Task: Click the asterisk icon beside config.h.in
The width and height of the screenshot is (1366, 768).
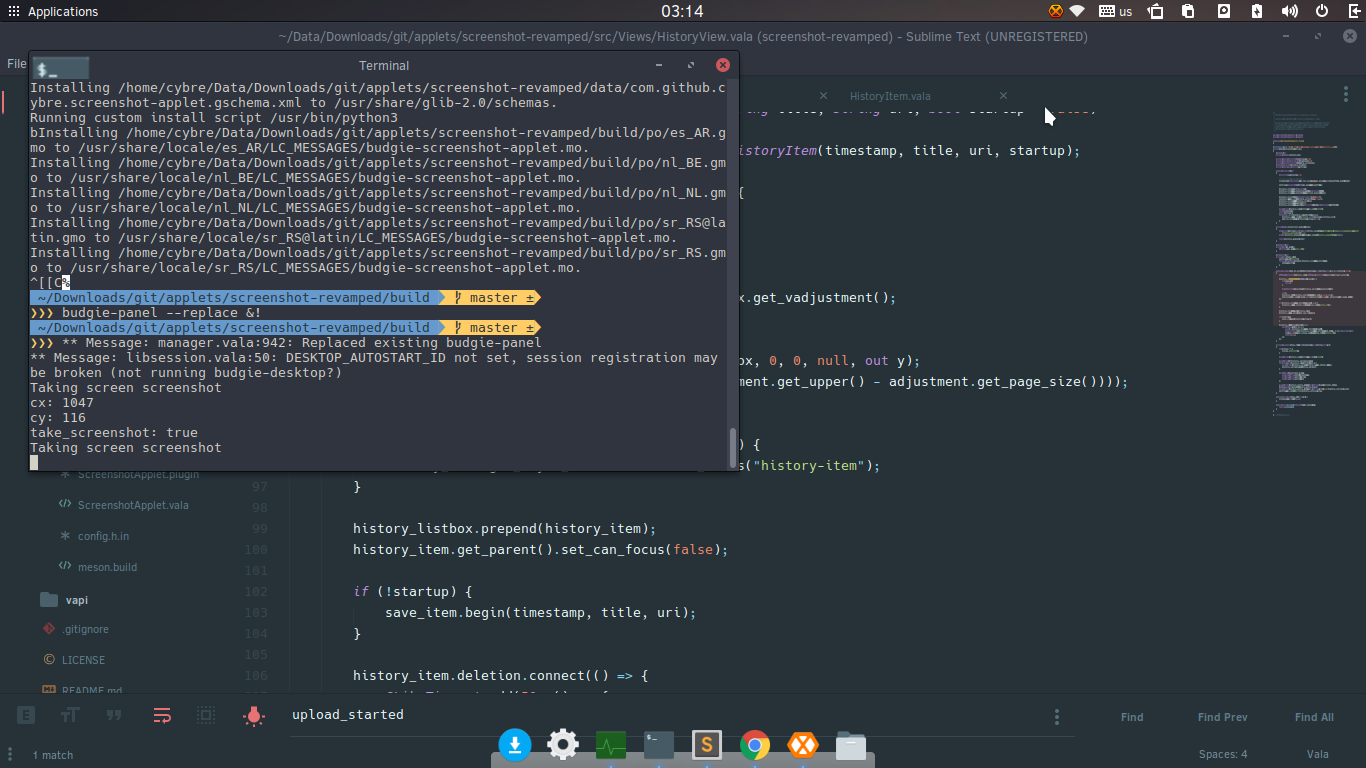Action: [65, 536]
